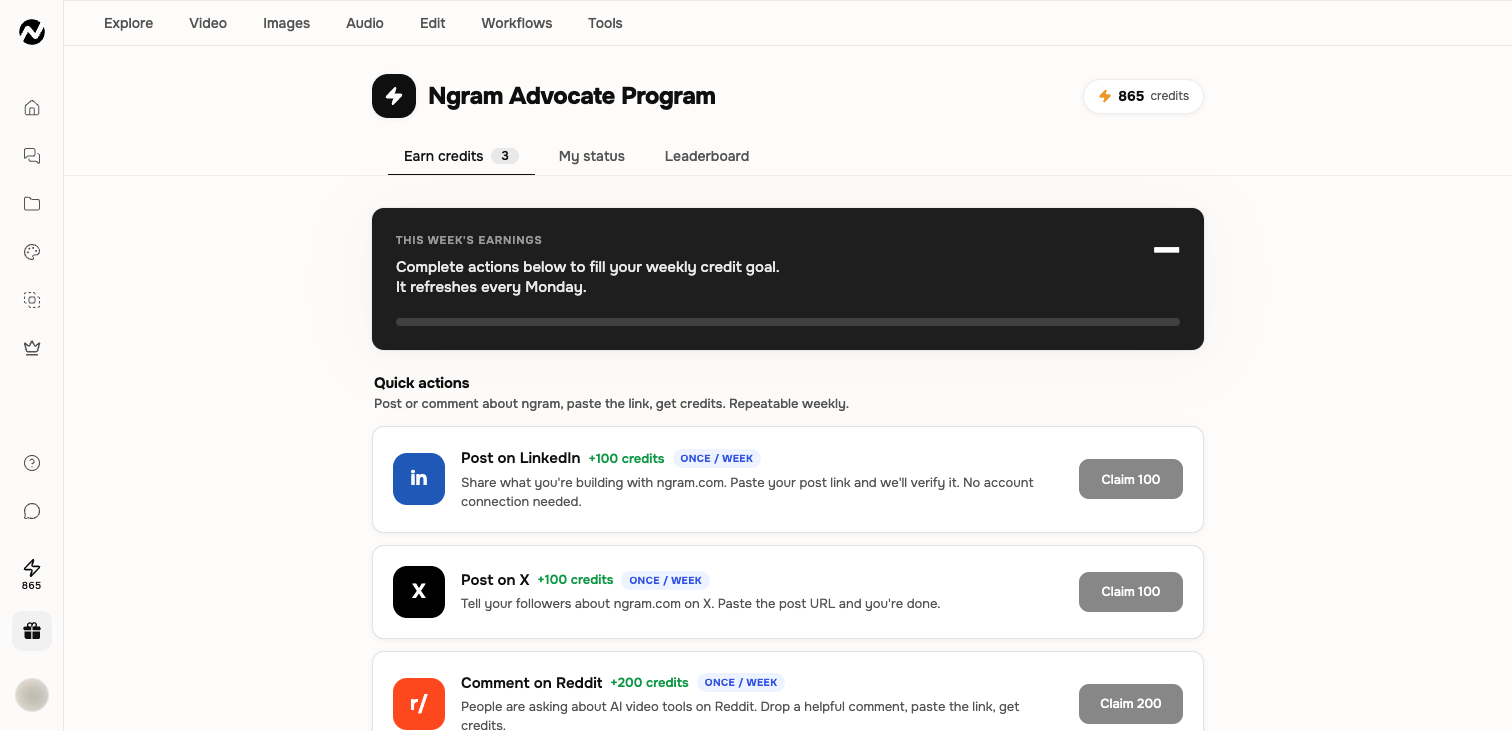This screenshot has width=1512, height=731.
Task: Click the THIS WEEK'S EARNINGS label
Action: click(469, 240)
